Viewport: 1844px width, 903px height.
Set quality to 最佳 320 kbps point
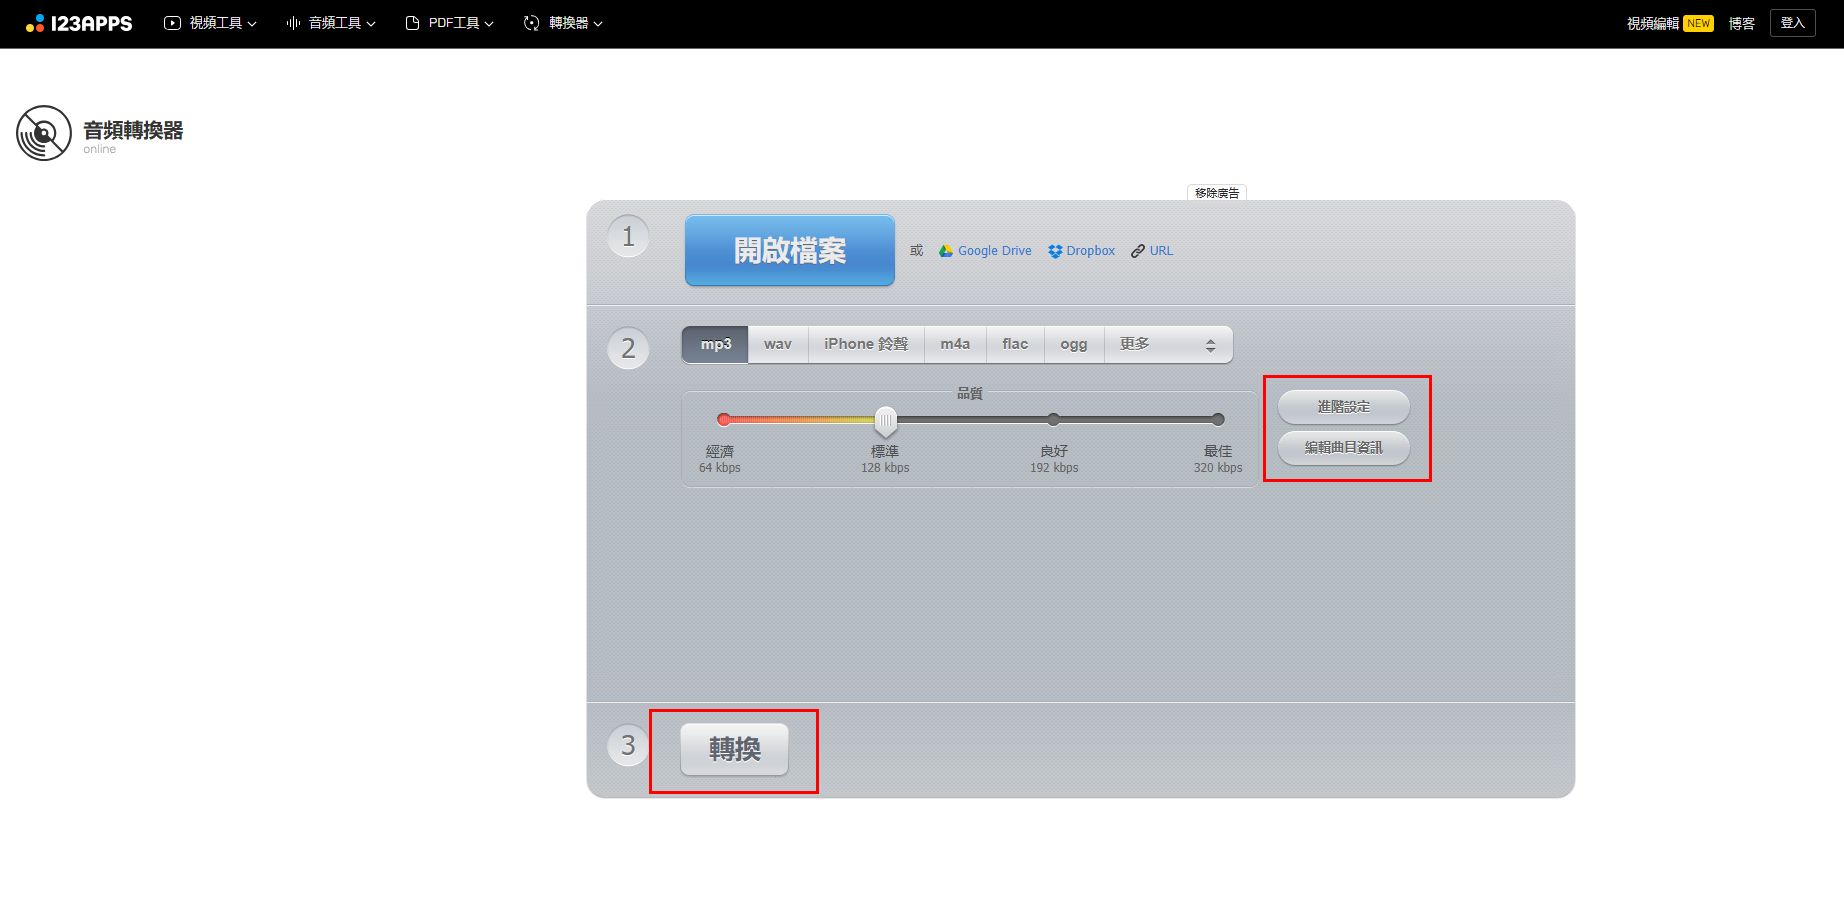pyautogui.click(x=1218, y=420)
